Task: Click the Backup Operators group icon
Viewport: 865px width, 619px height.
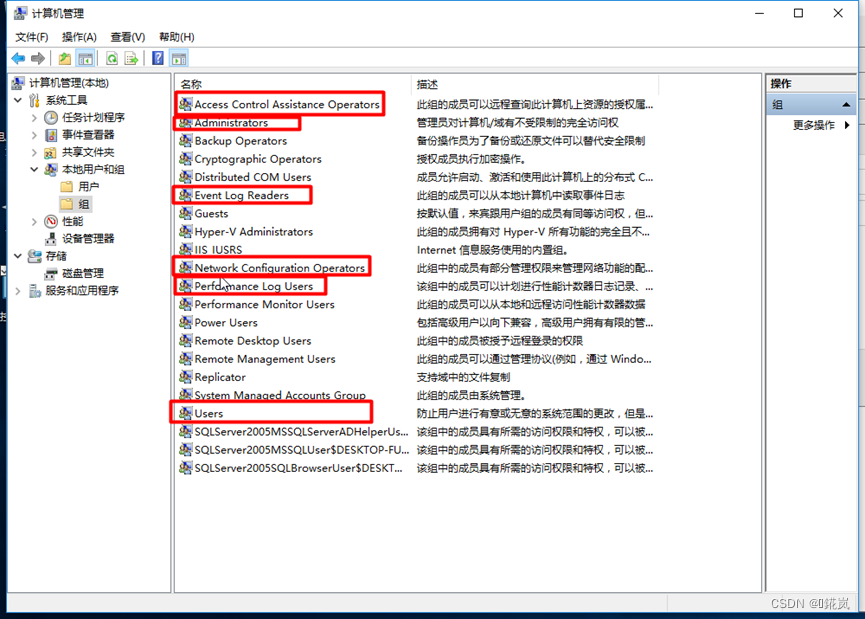Action: click(185, 141)
